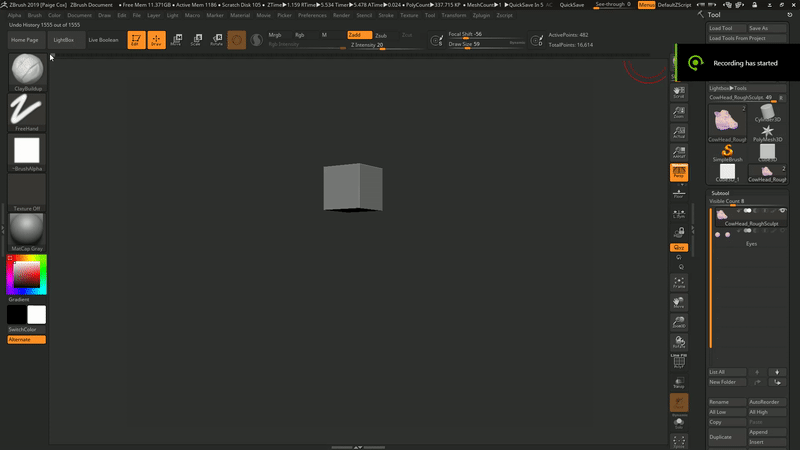Click the Local Symmetry icon
The height and width of the screenshot is (450, 800).
679,214
